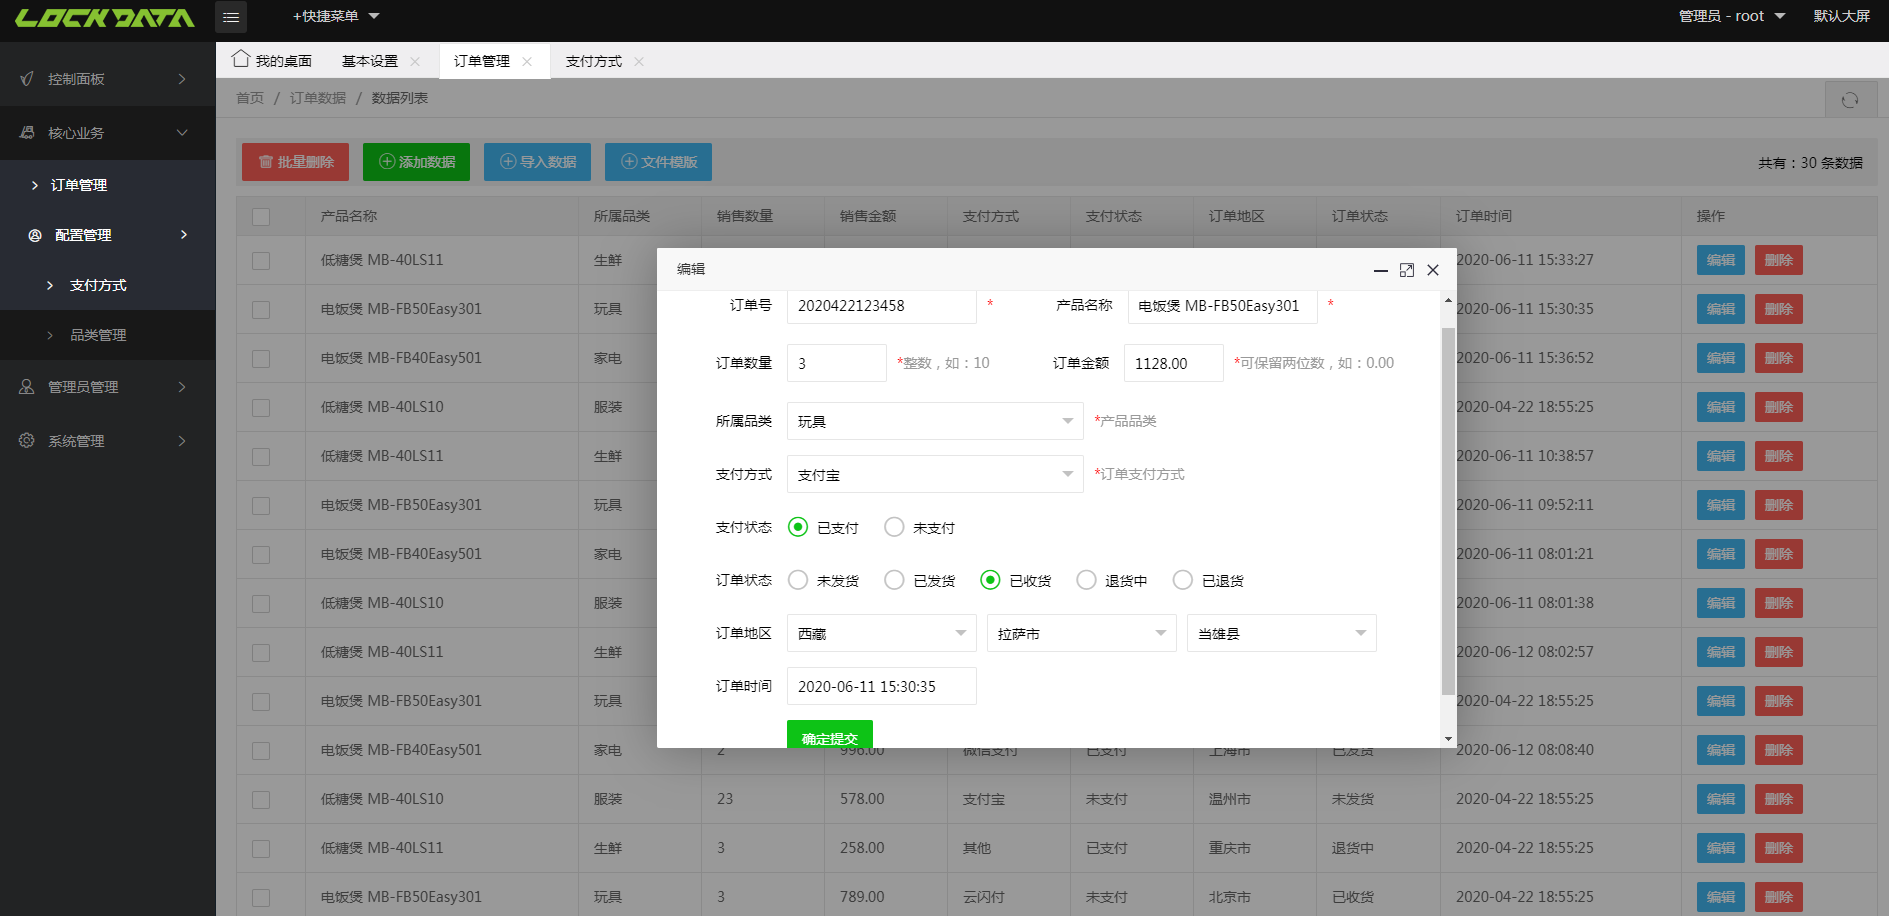1889x916 pixels.
Task: Click the 确定提交 submit button
Action: click(x=830, y=735)
